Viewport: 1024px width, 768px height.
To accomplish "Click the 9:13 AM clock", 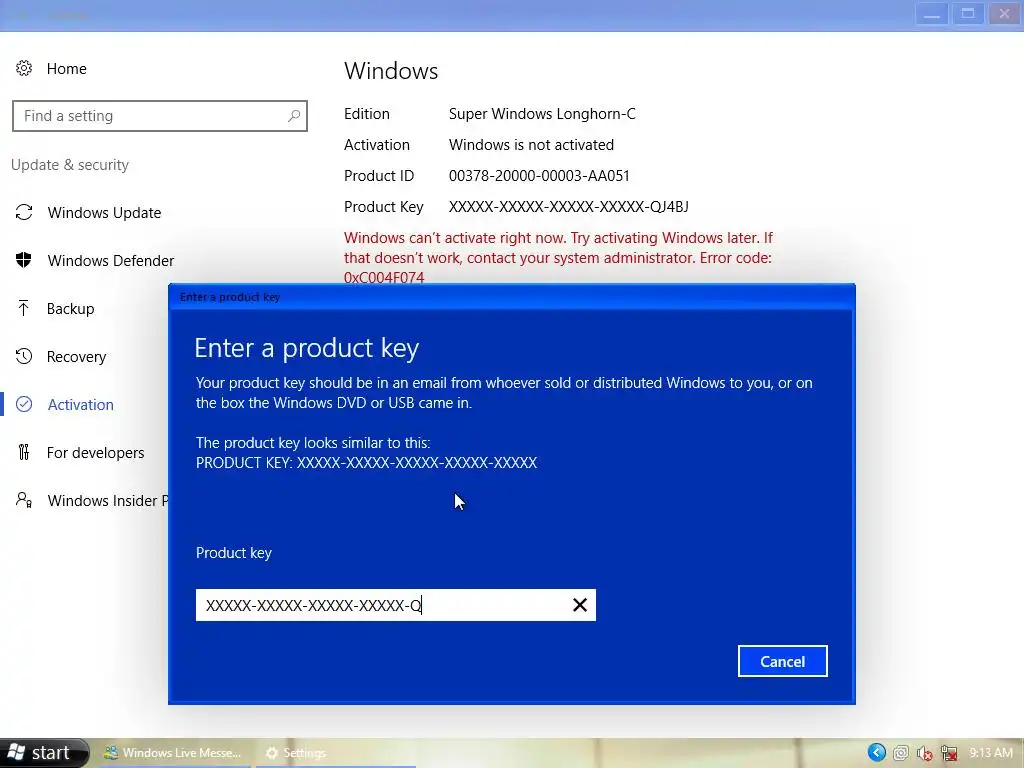I will [990, 753].
